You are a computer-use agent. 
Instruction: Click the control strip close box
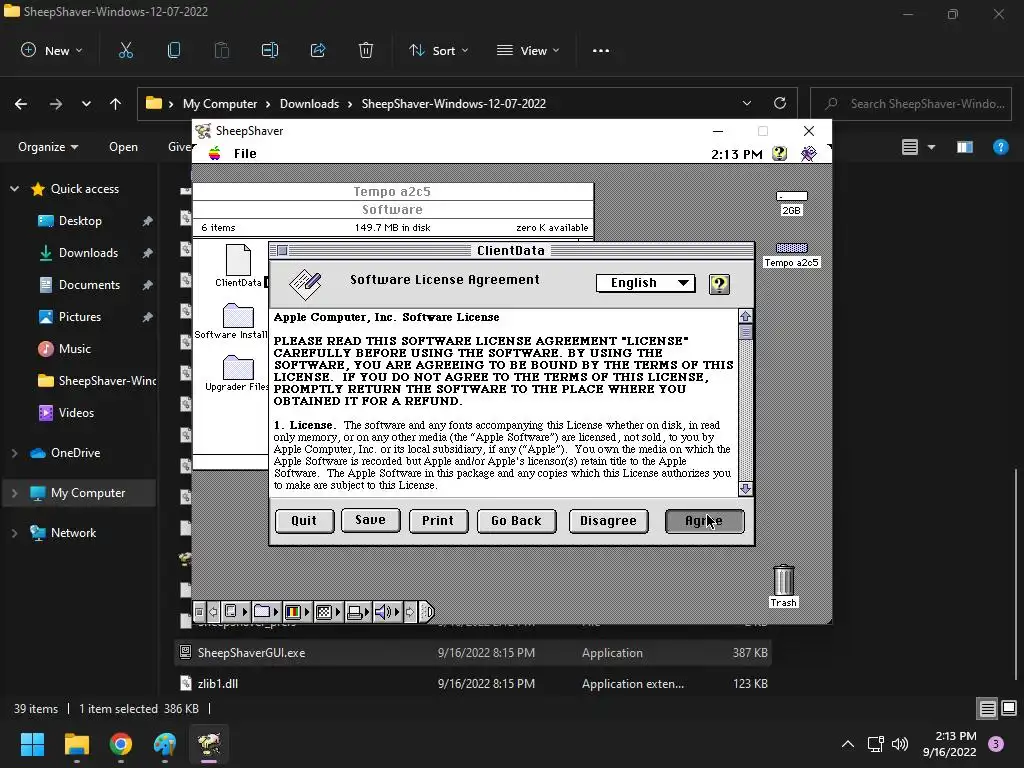click(199, 612)
